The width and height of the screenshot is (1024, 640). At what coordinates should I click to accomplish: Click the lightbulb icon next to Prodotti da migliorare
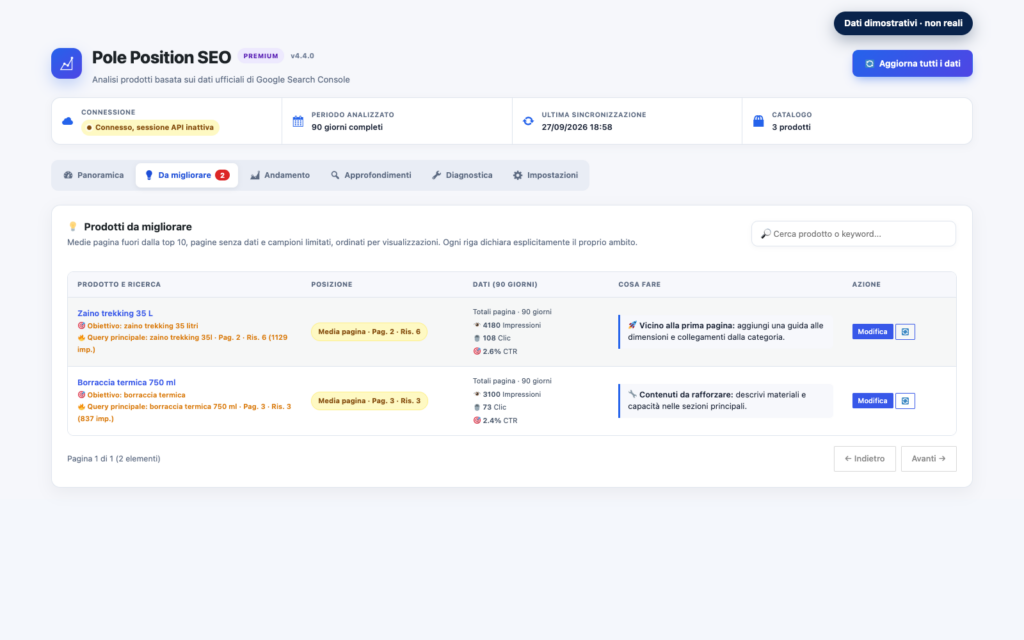point(72,227)
